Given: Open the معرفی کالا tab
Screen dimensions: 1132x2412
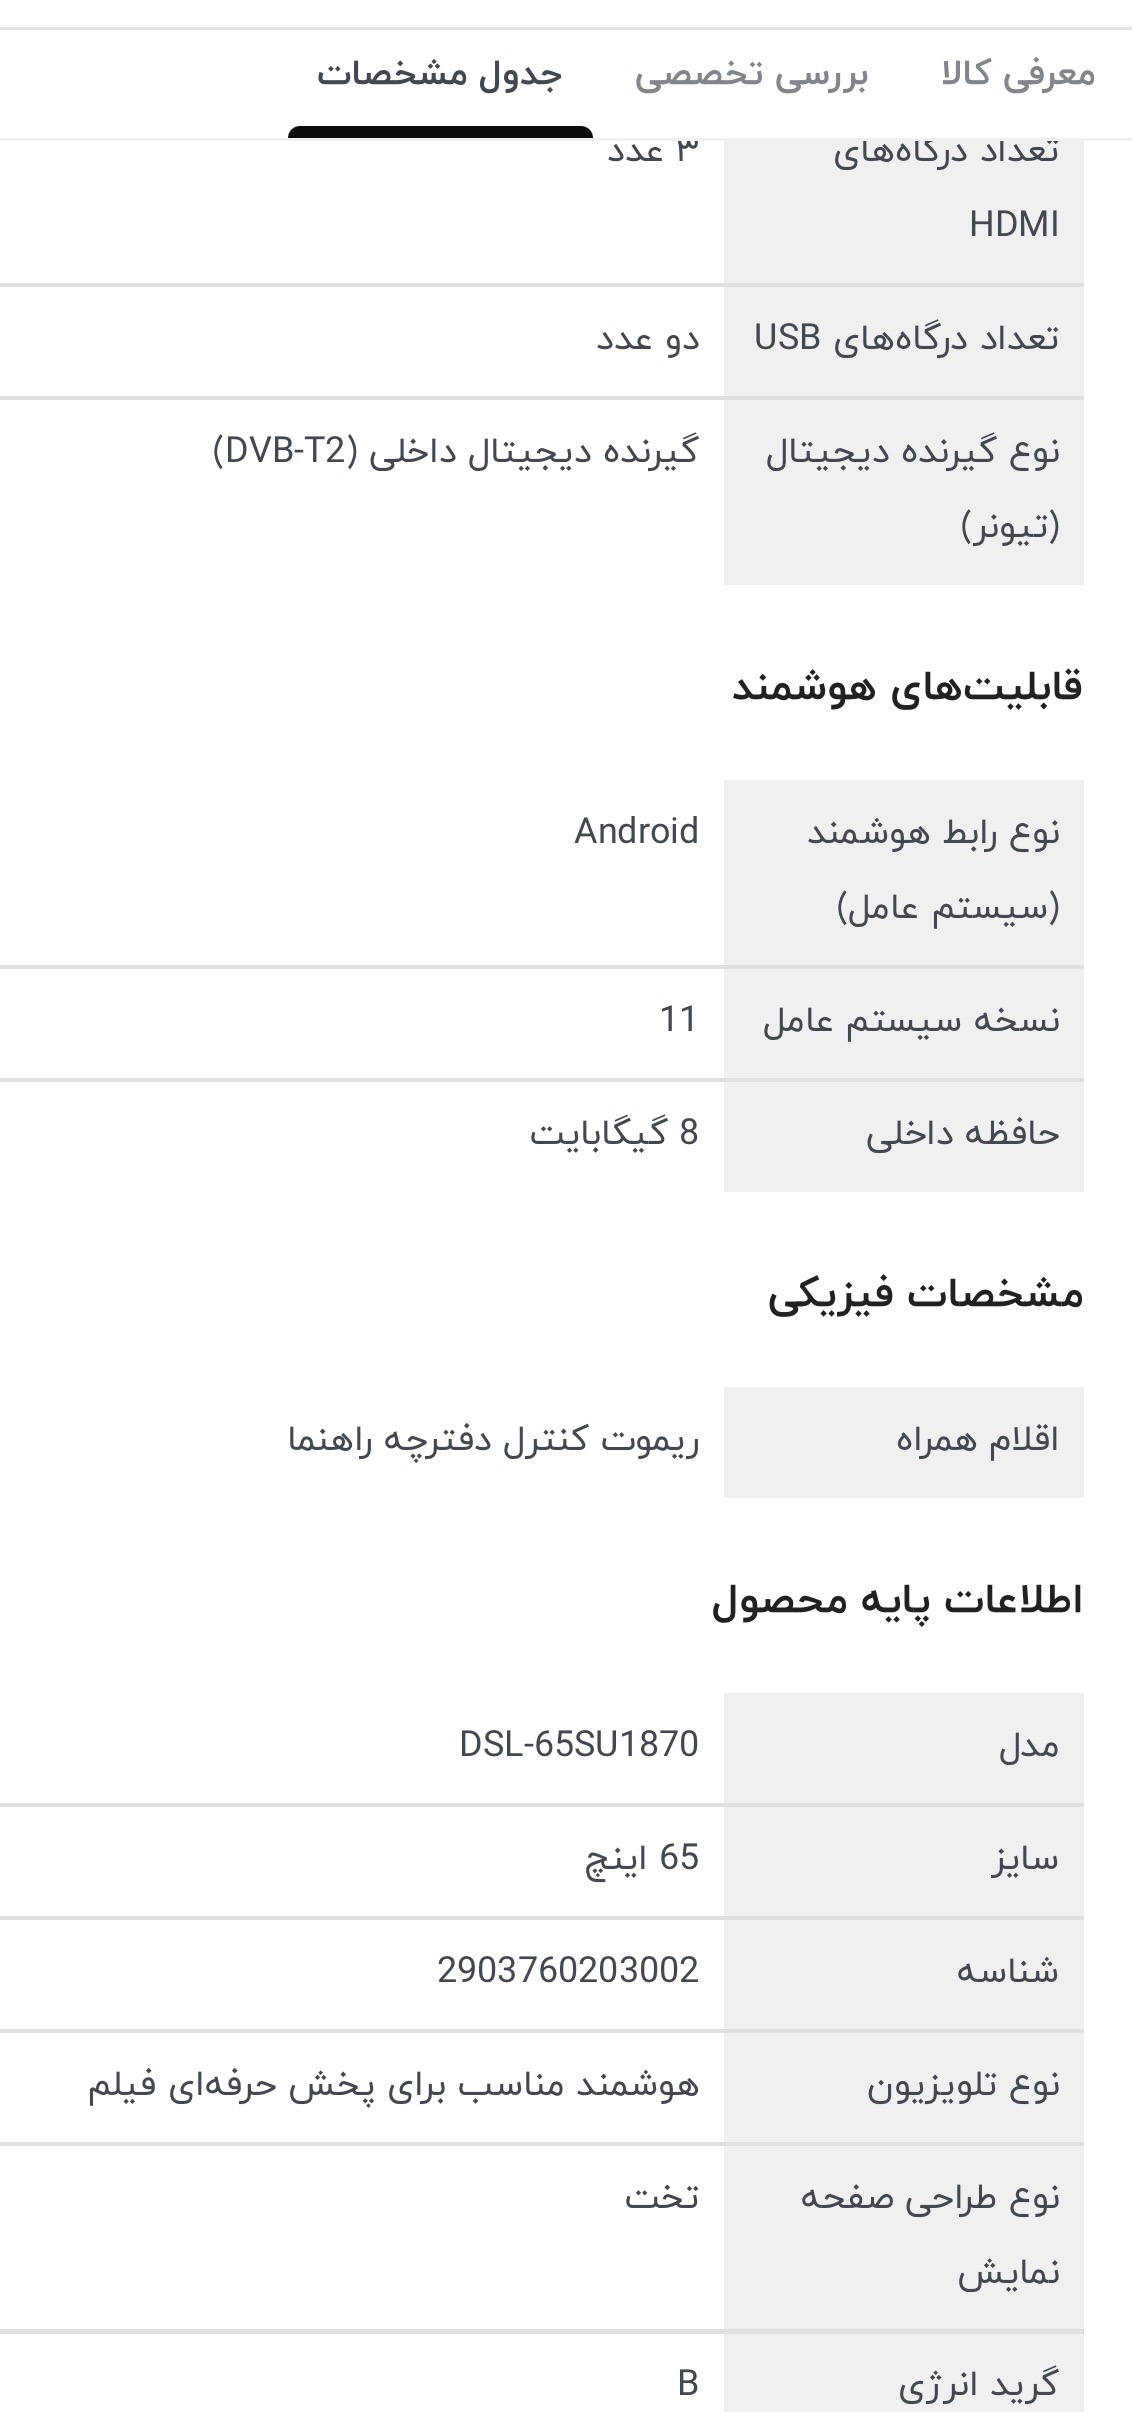Looking at the screenshot, I should [1017, 75].
